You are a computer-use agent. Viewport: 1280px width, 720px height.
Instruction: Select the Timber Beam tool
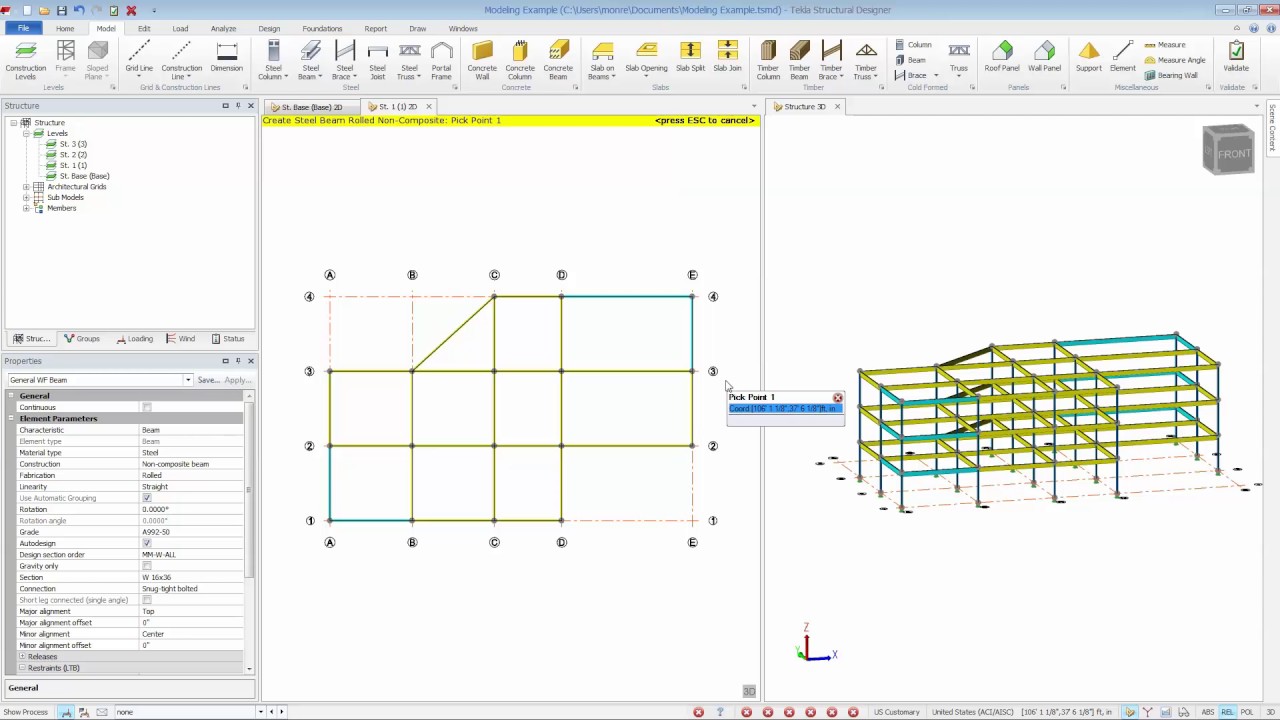pos(799,60)
